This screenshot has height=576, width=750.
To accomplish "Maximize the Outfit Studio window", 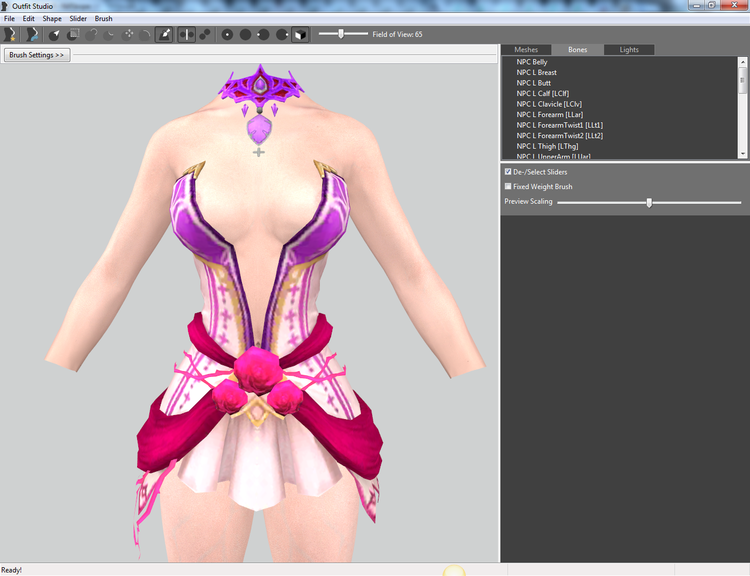I will click(x=711, y=5).
